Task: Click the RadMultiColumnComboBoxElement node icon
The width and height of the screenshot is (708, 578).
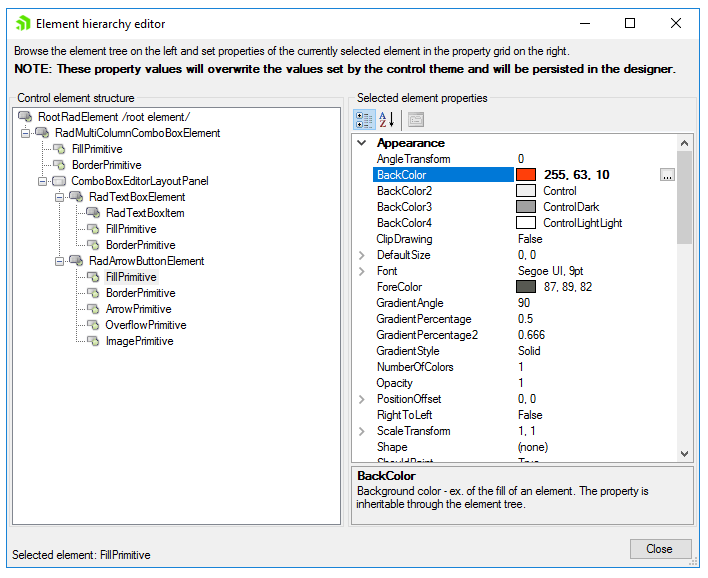Action: click(42, 133)
